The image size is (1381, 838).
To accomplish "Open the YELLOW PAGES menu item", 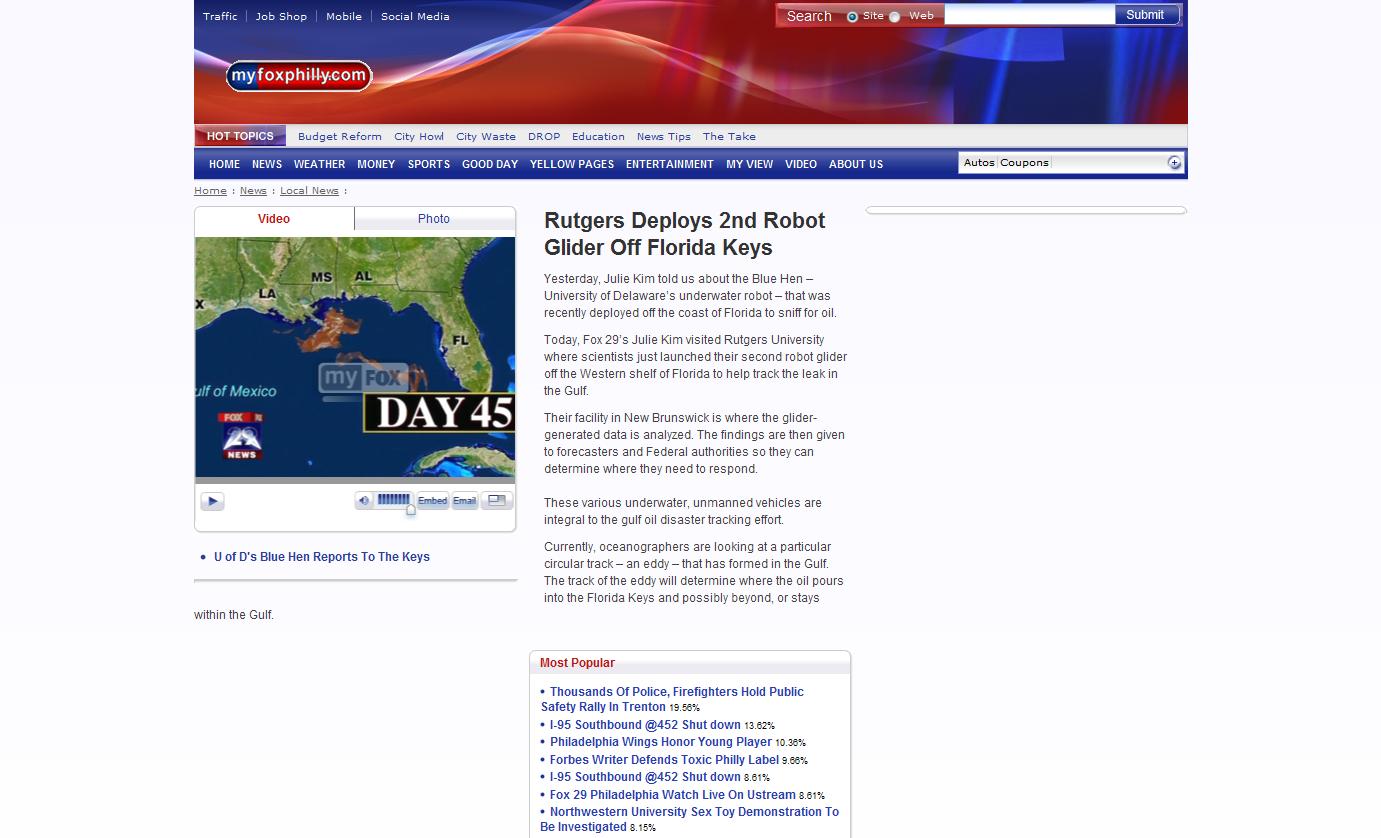I will 572,164.
